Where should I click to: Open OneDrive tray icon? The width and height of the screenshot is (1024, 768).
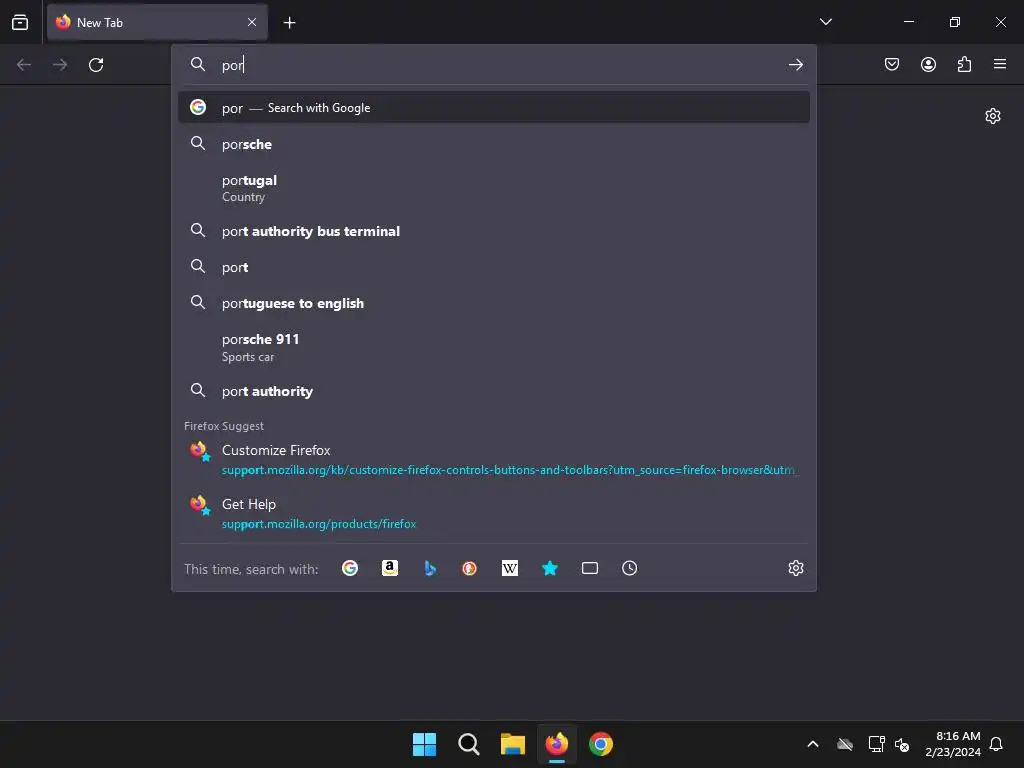click(x=845, y=744)
